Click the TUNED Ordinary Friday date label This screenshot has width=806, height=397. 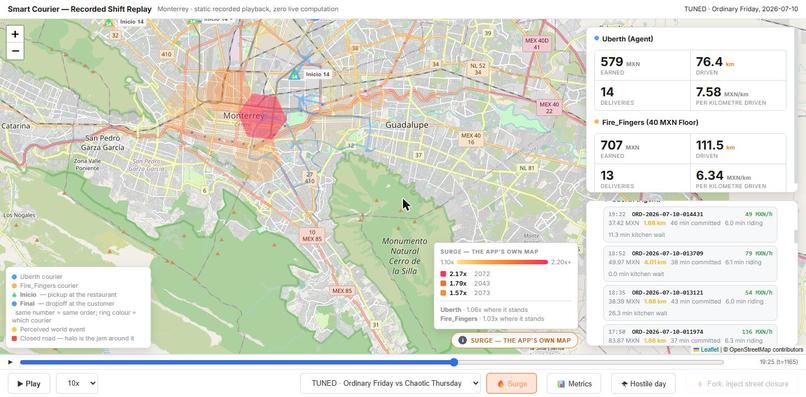(742, 9)
